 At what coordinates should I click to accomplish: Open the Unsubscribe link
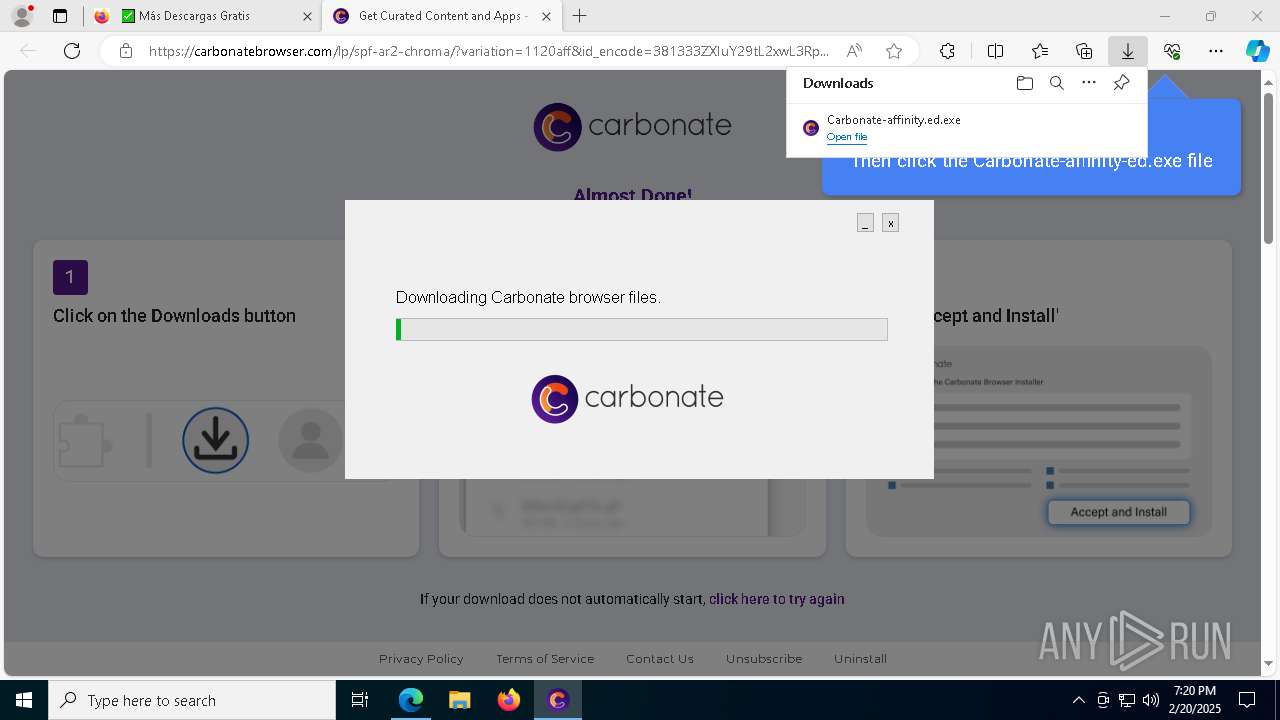point(764,659)
